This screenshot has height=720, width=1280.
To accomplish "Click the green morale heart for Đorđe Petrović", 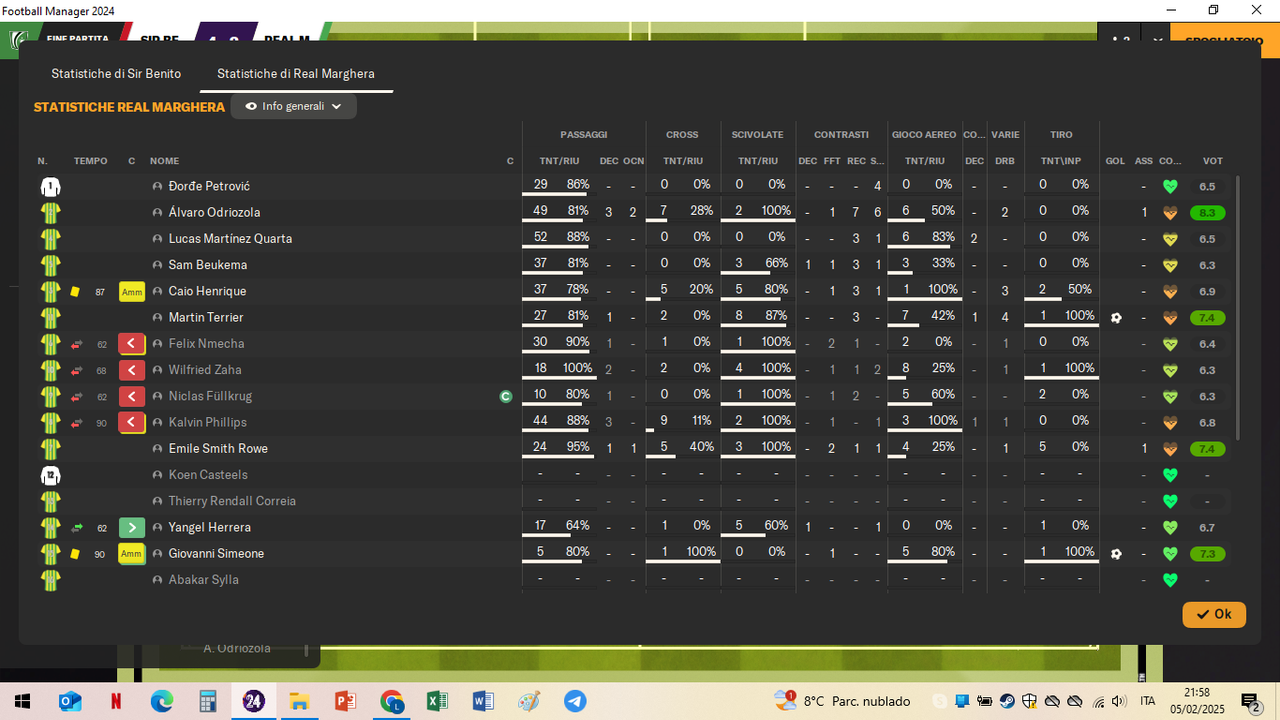I will pyautogui.click(x=1170, y=186).
